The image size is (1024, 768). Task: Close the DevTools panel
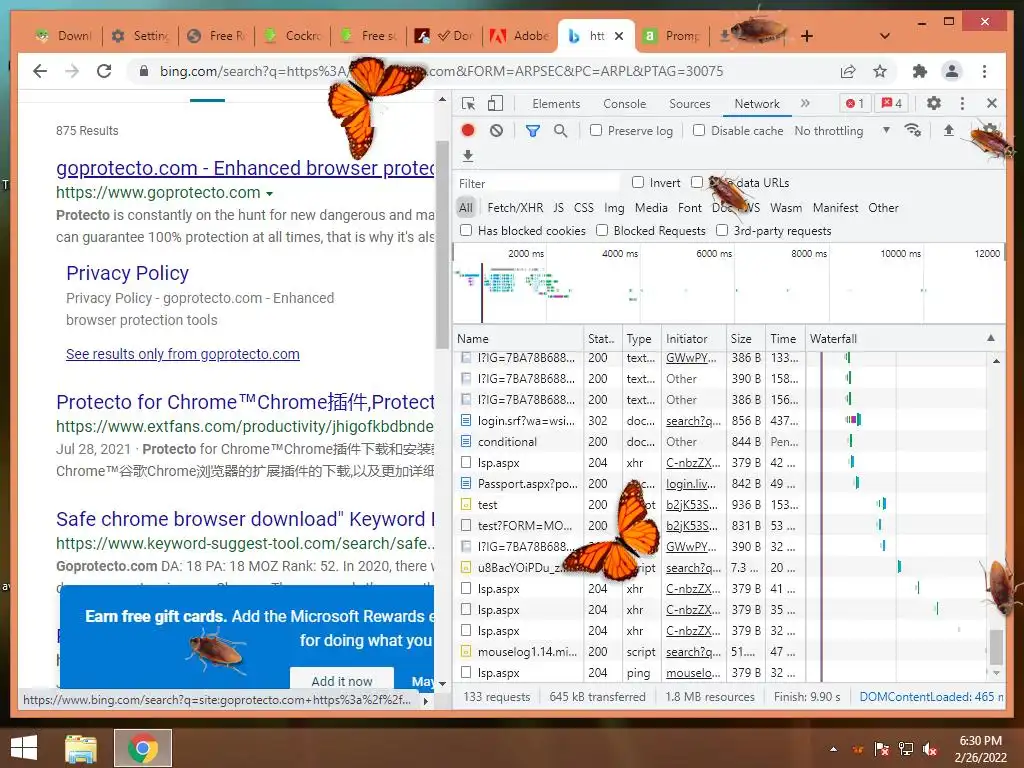click(992, 103)
